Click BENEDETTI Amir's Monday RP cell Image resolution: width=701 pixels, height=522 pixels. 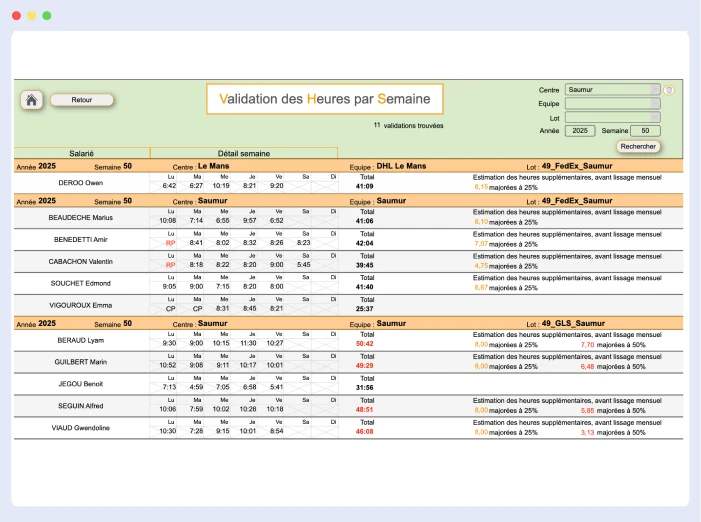click(170, 242)
